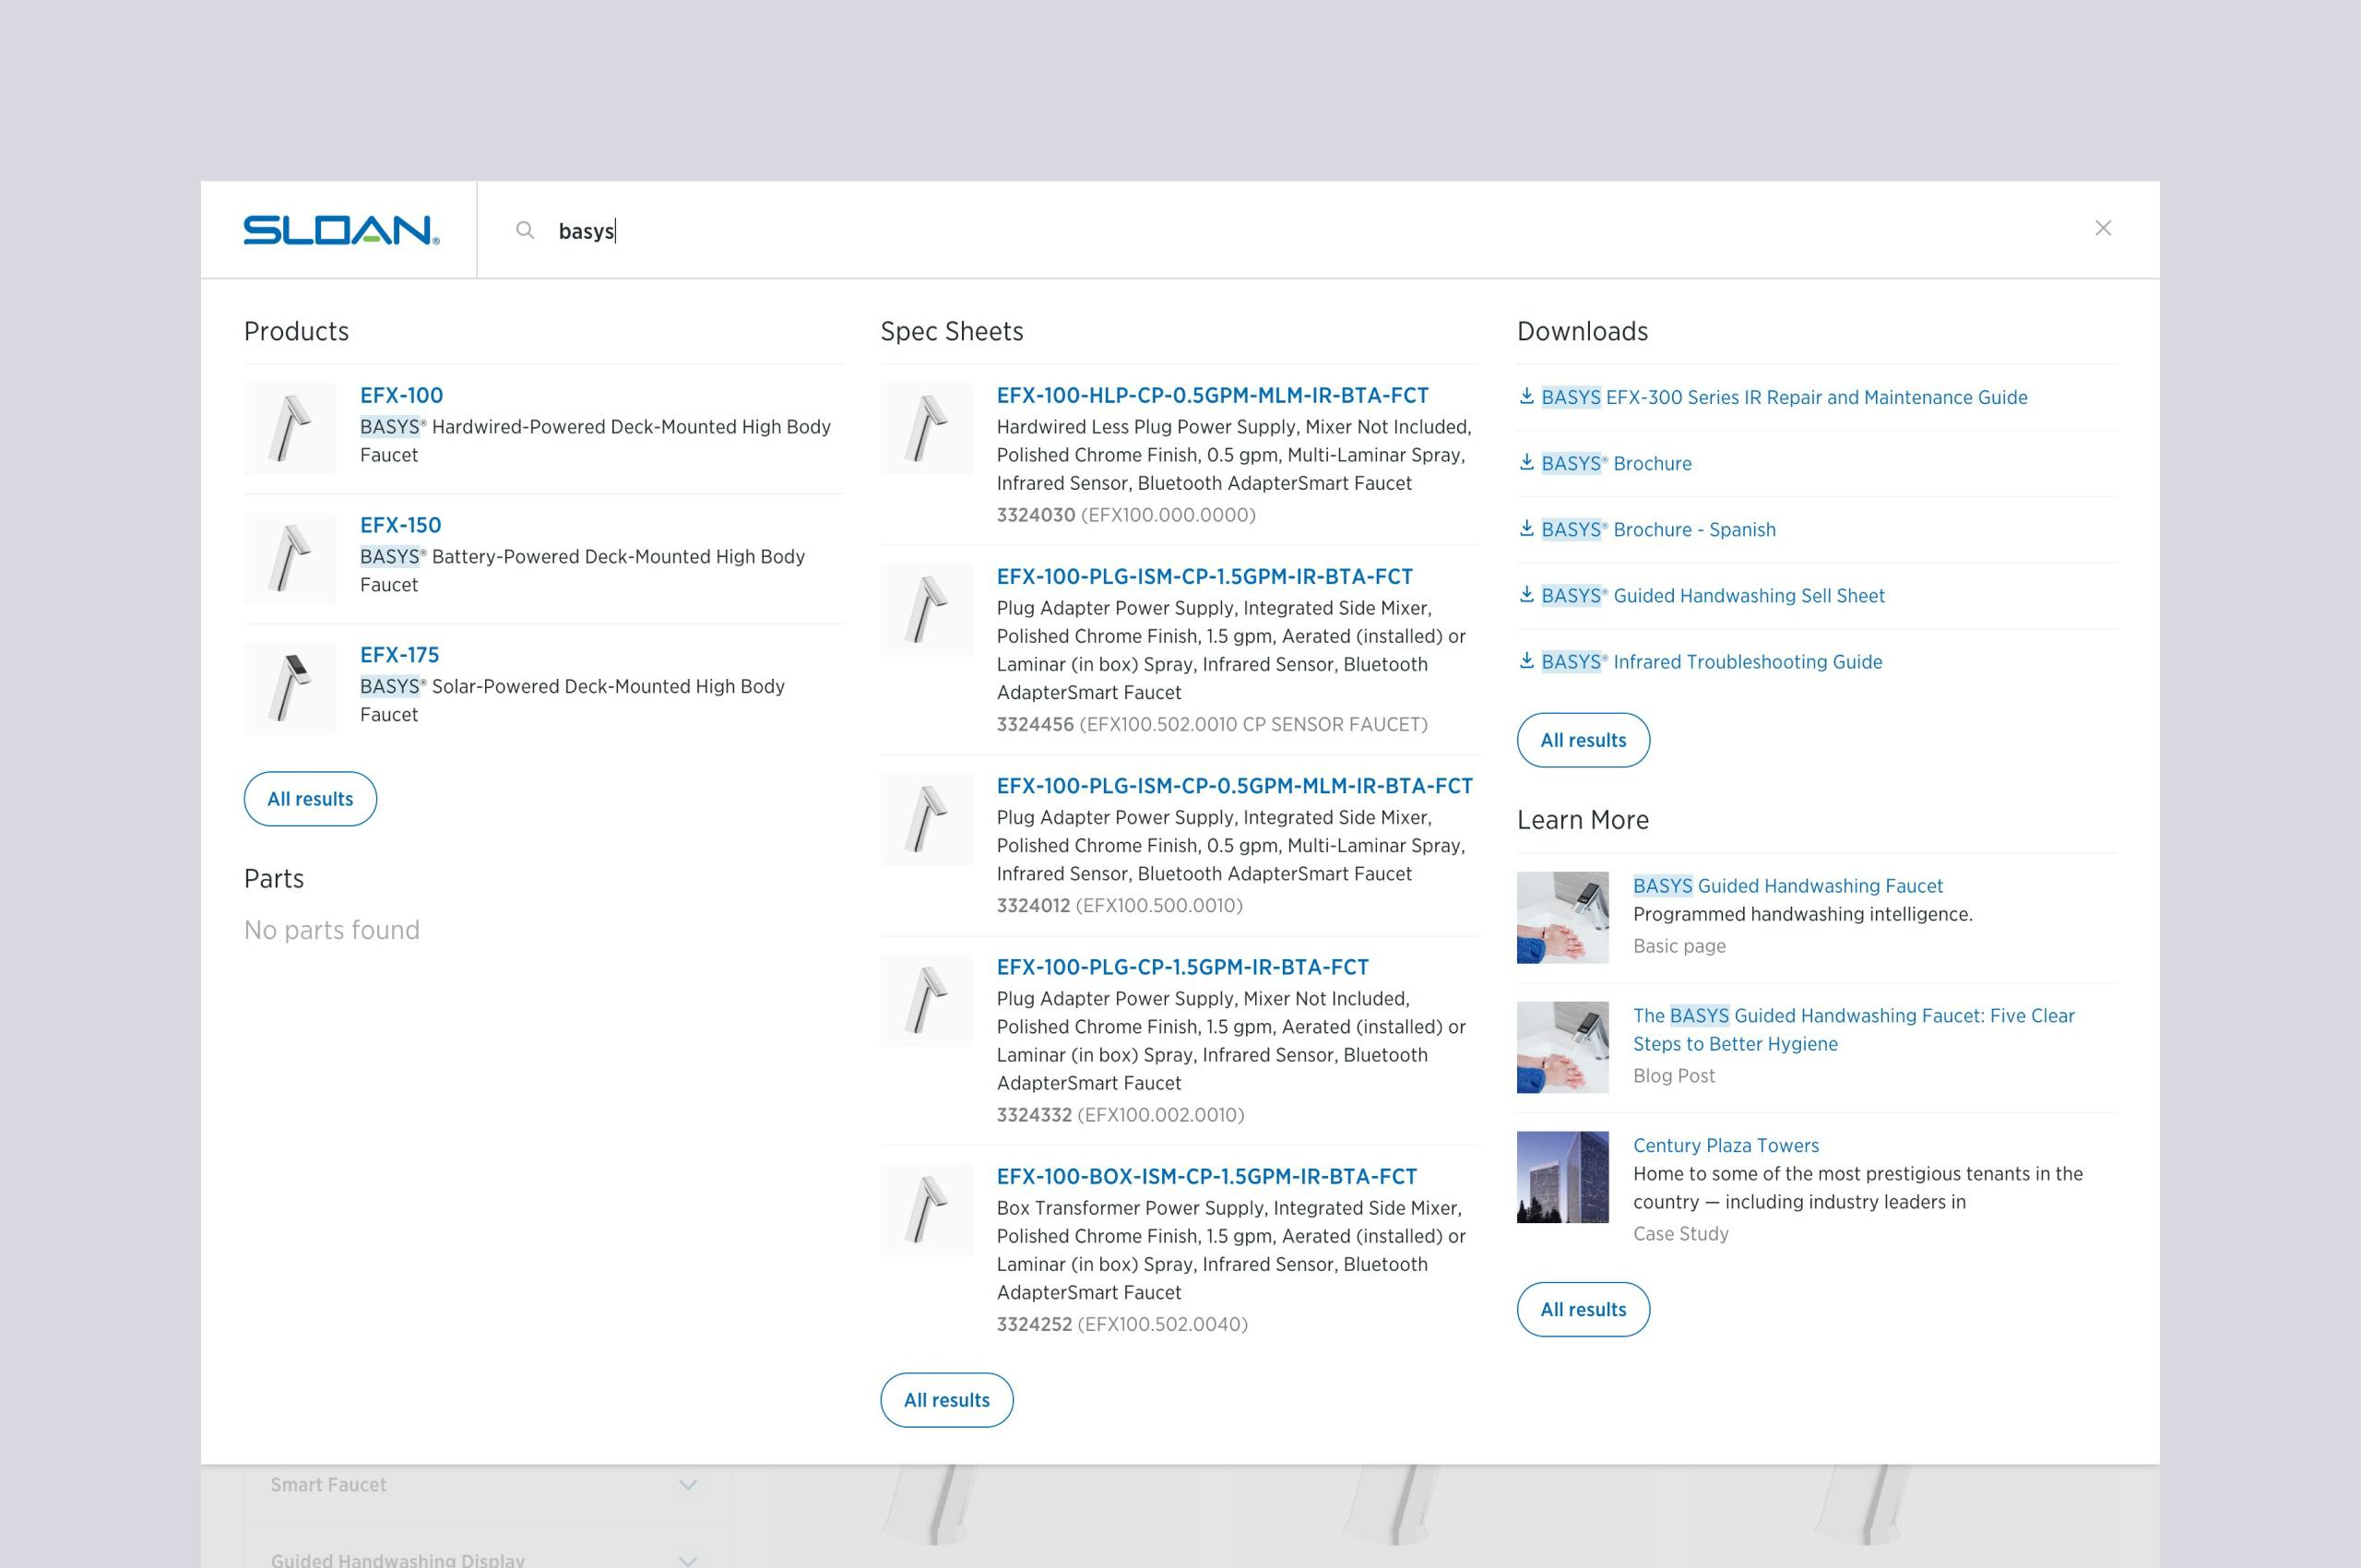Click the EFX-175 solar faucet thumbnail
This screenshot has width=2361, height=1568.
click(x=290, y=688)
